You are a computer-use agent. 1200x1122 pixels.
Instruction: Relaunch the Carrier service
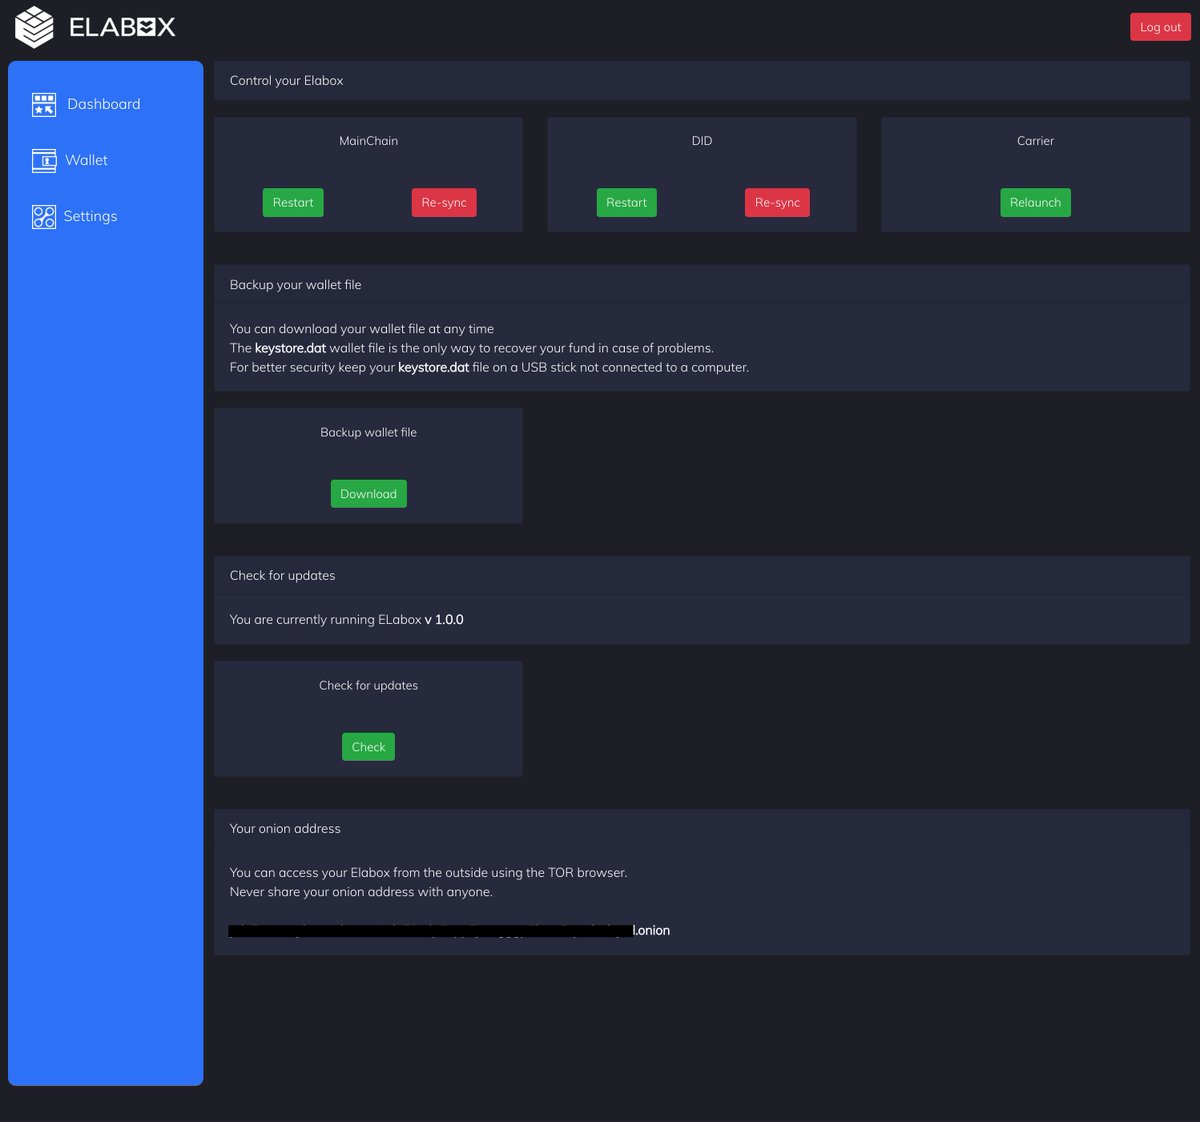(1035, 202)
